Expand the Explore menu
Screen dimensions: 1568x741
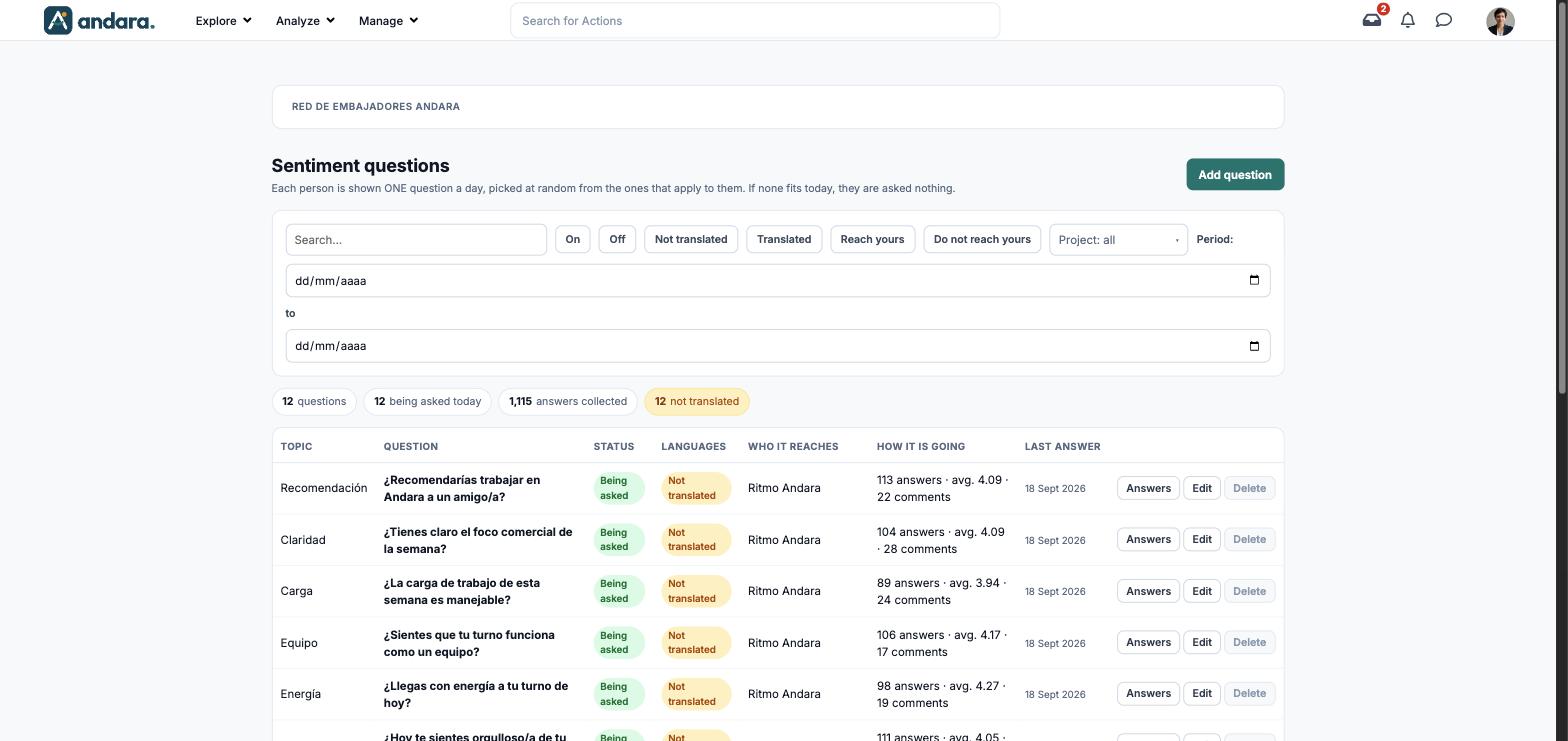point(223,20)
